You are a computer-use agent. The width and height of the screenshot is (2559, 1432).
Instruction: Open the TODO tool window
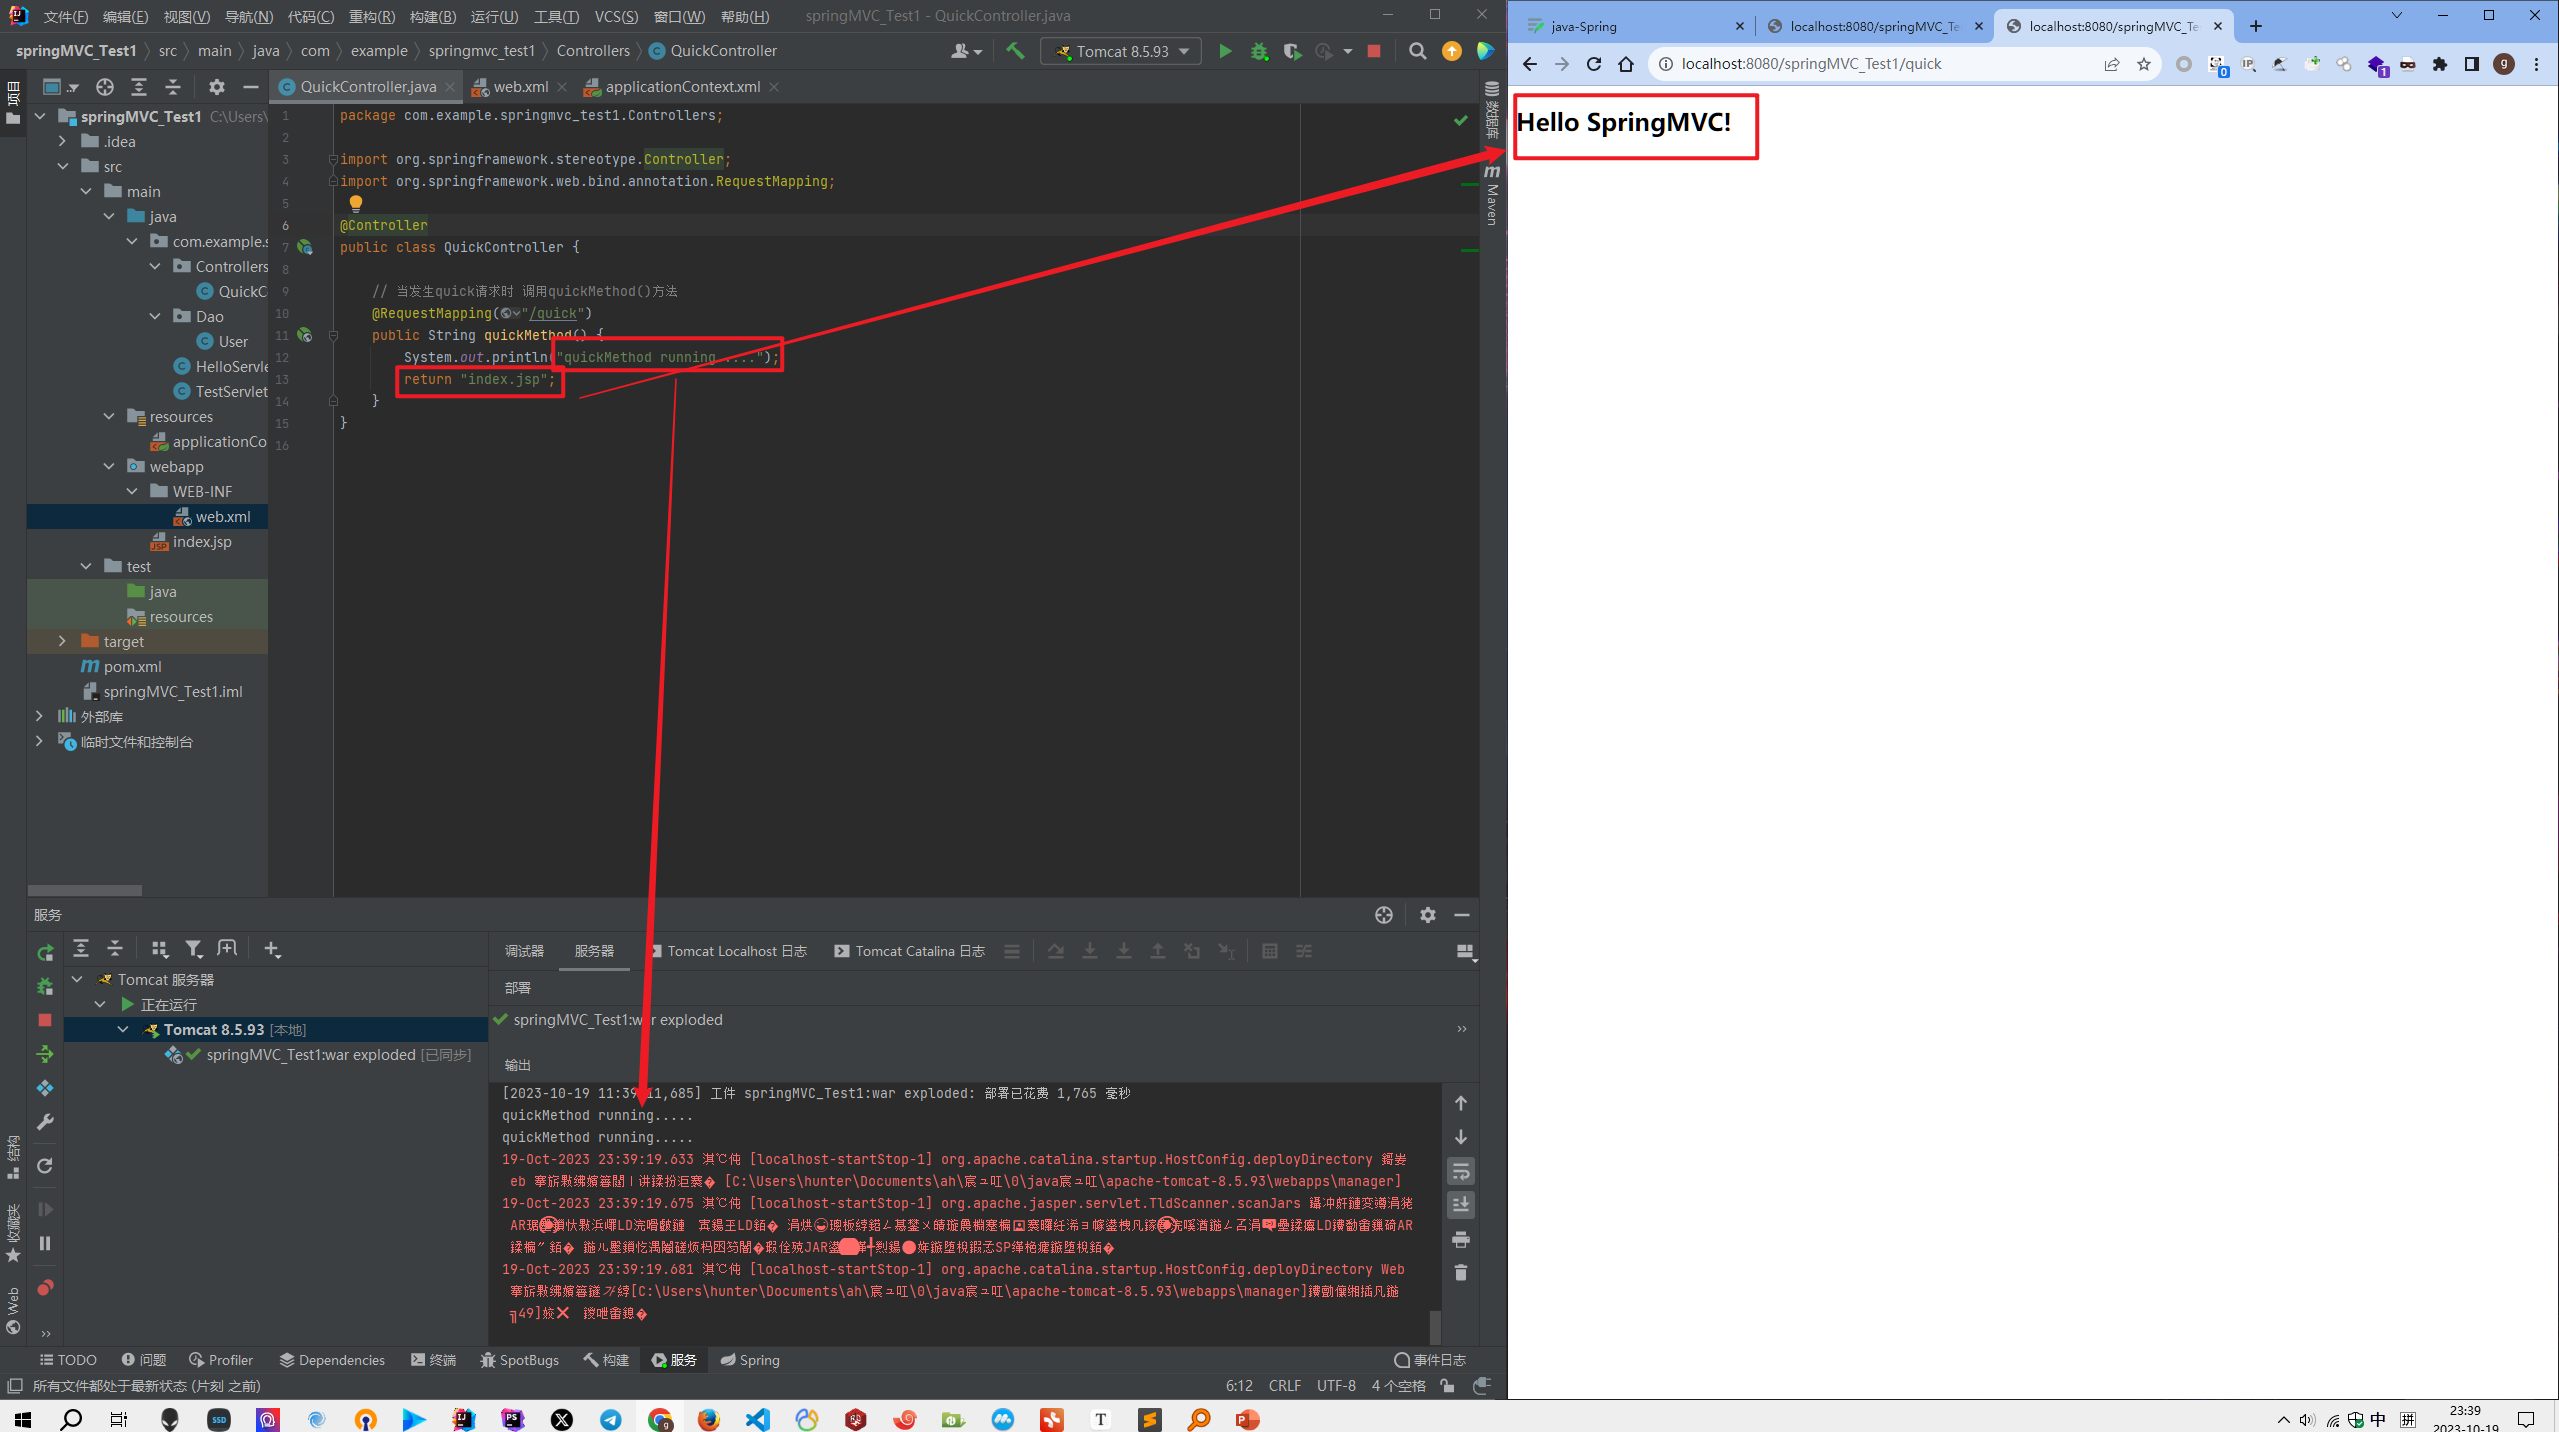pos(68,1360)
